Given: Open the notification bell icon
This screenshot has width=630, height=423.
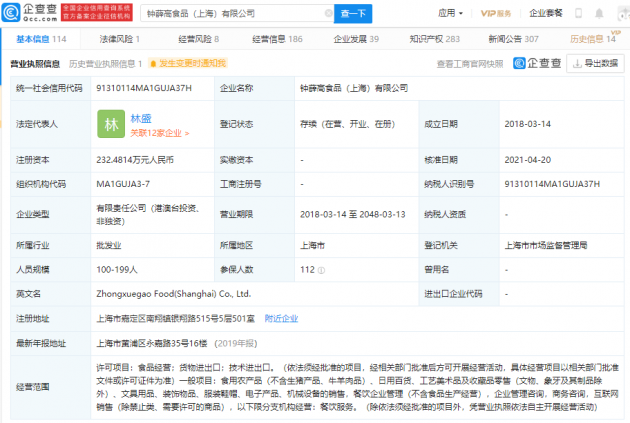Looking at the screenshot, I should coord(599,13).
